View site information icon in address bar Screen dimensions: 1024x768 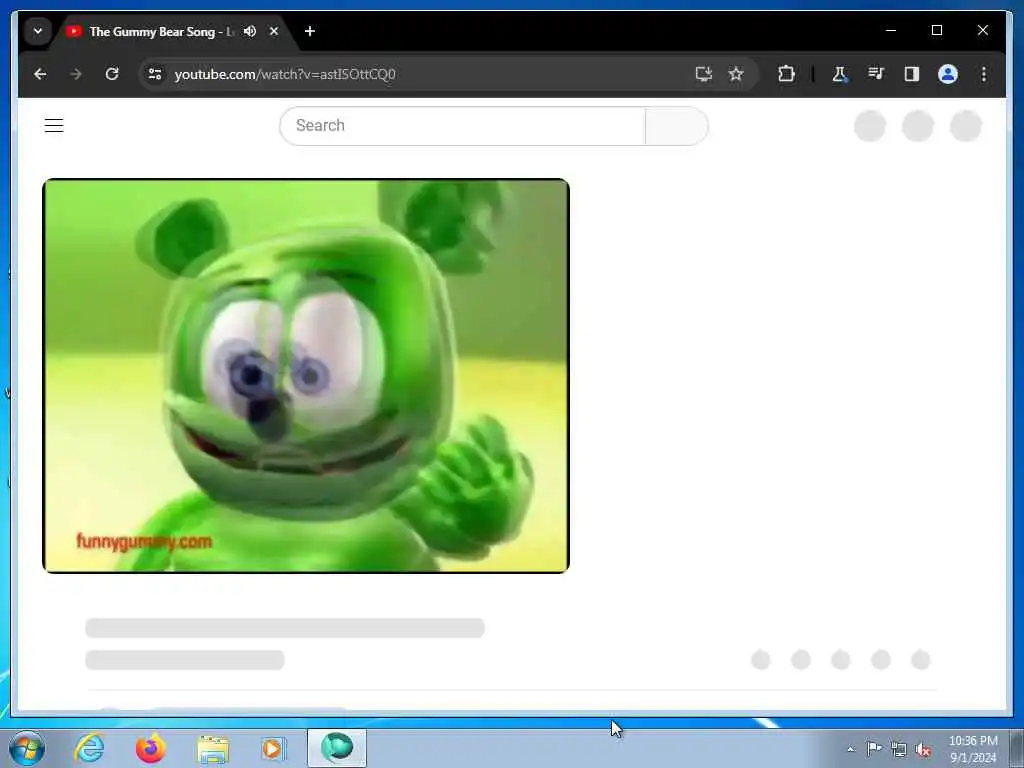pyautogui.click(x=155, y=74)
